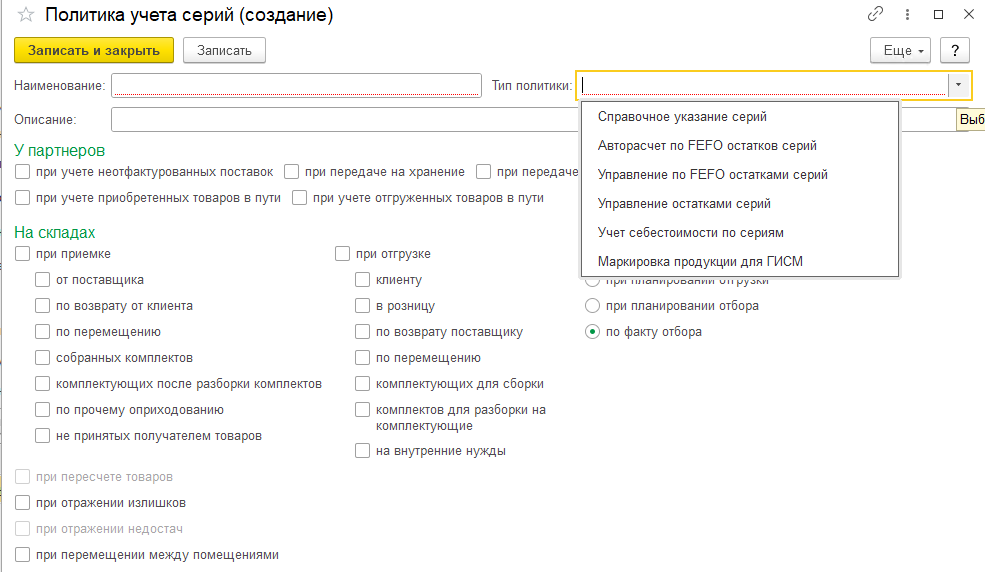Copy link using the chain icon

876,15
